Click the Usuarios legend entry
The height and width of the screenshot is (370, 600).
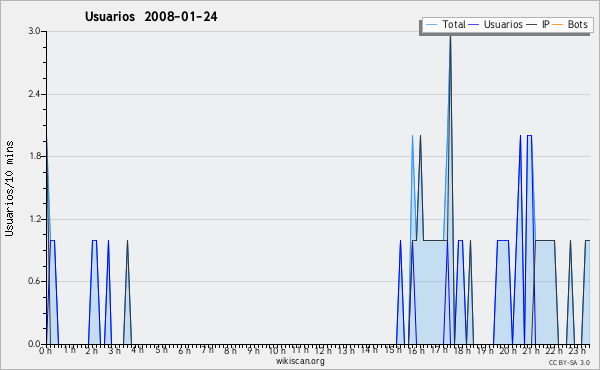pyautogui.click(x=495, y=24)
